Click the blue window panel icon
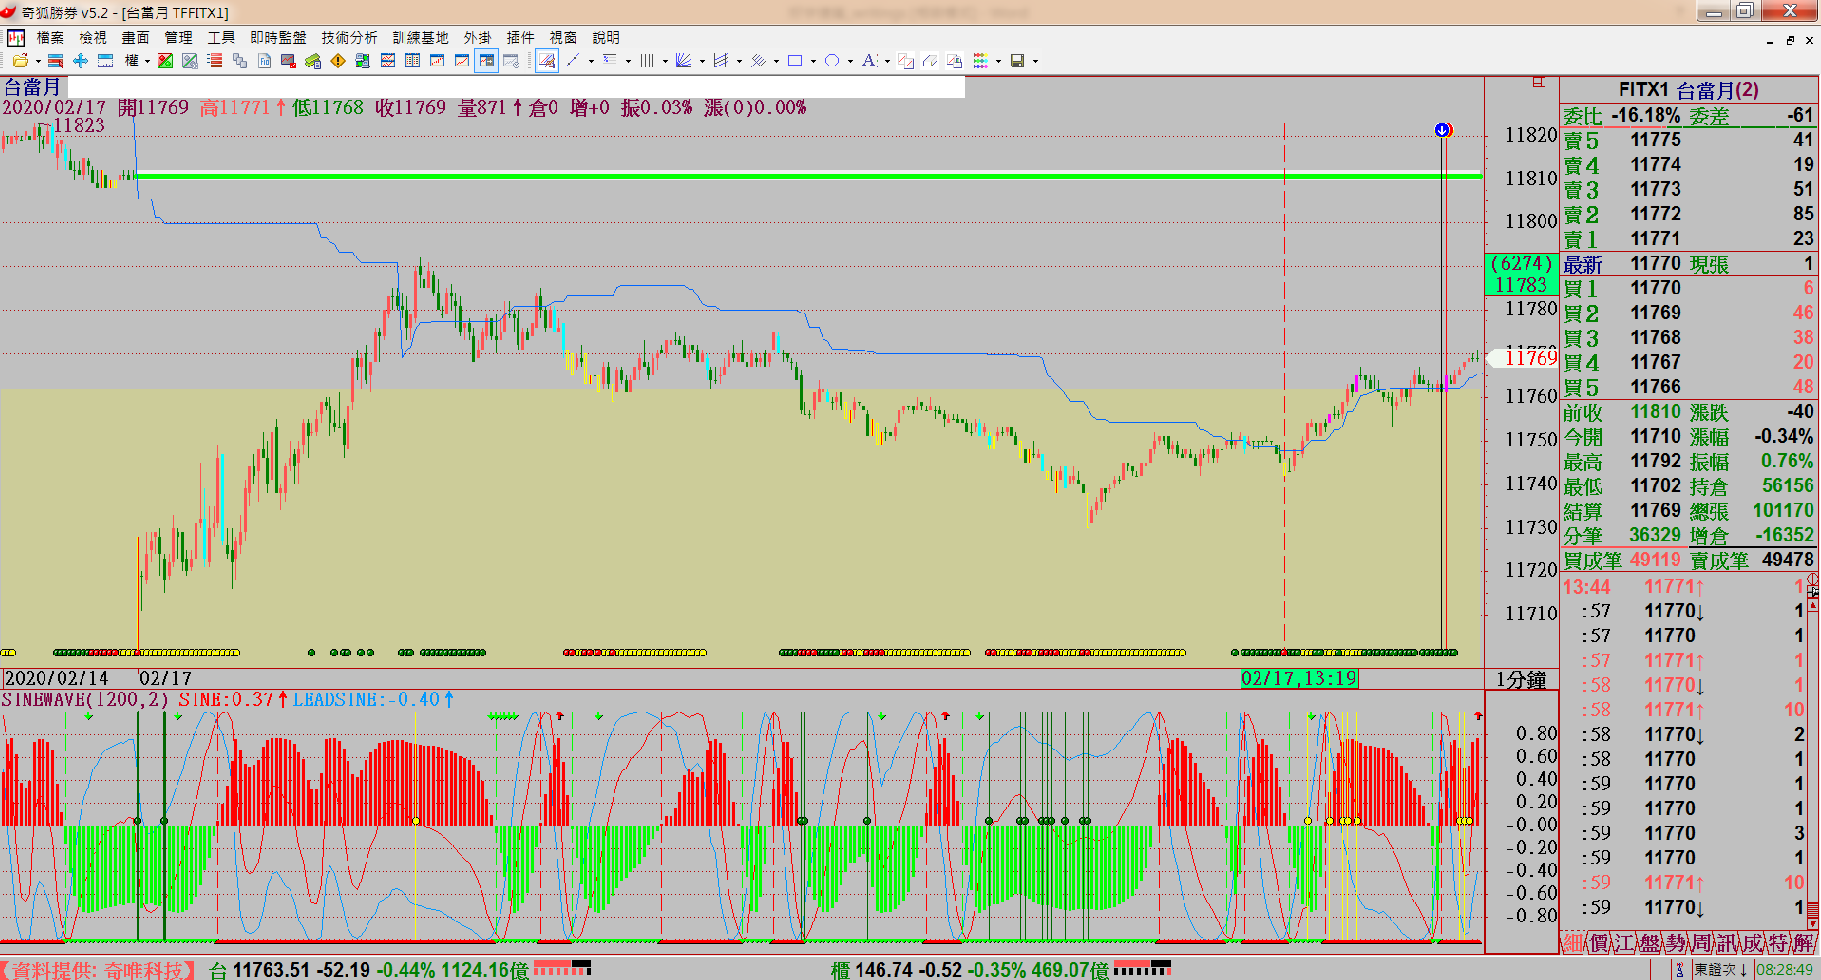Image resolution: width=1821 pixels, height=980 pixels. (x=105, y=61)
